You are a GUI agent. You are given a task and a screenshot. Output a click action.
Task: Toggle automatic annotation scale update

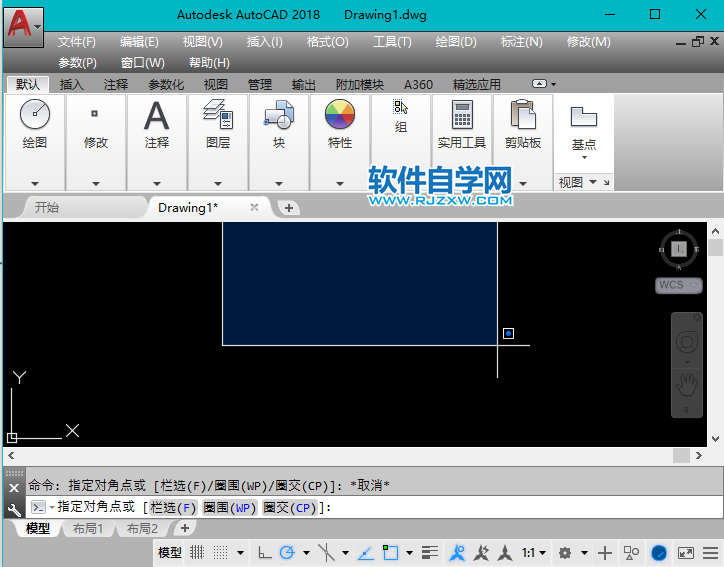[481, 552]
